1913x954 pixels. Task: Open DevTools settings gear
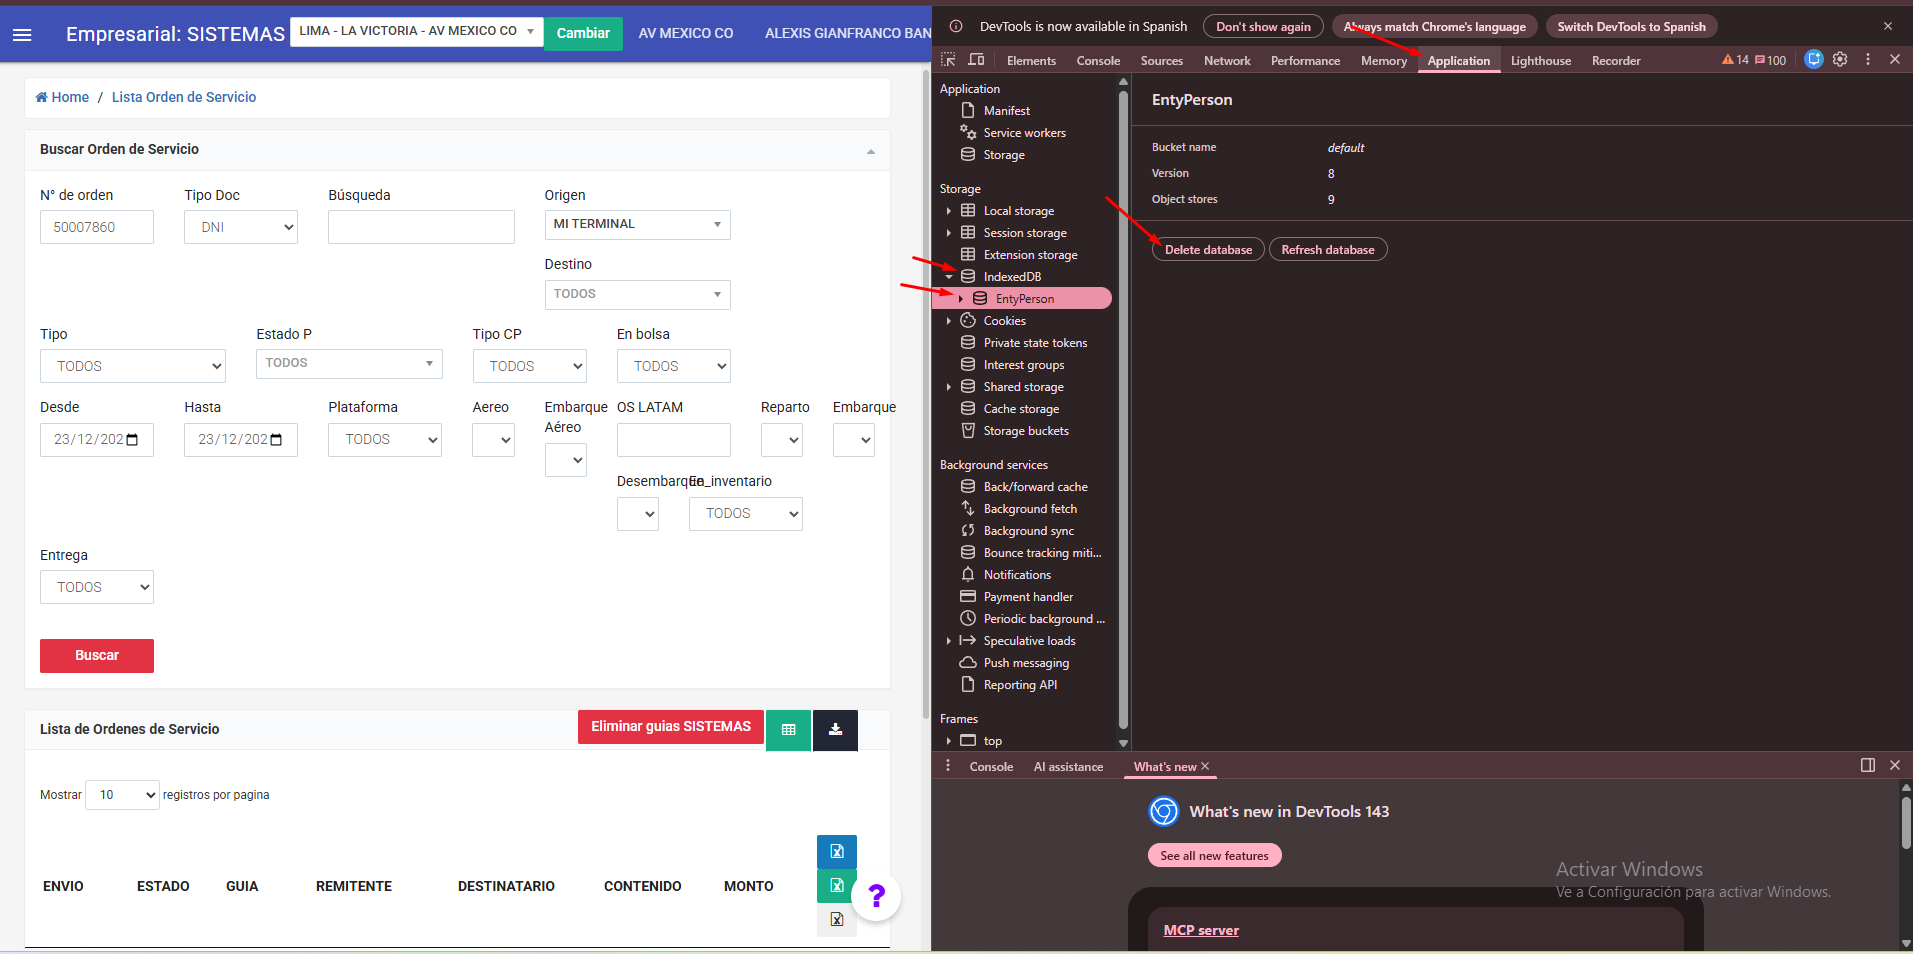[1840, 60]
